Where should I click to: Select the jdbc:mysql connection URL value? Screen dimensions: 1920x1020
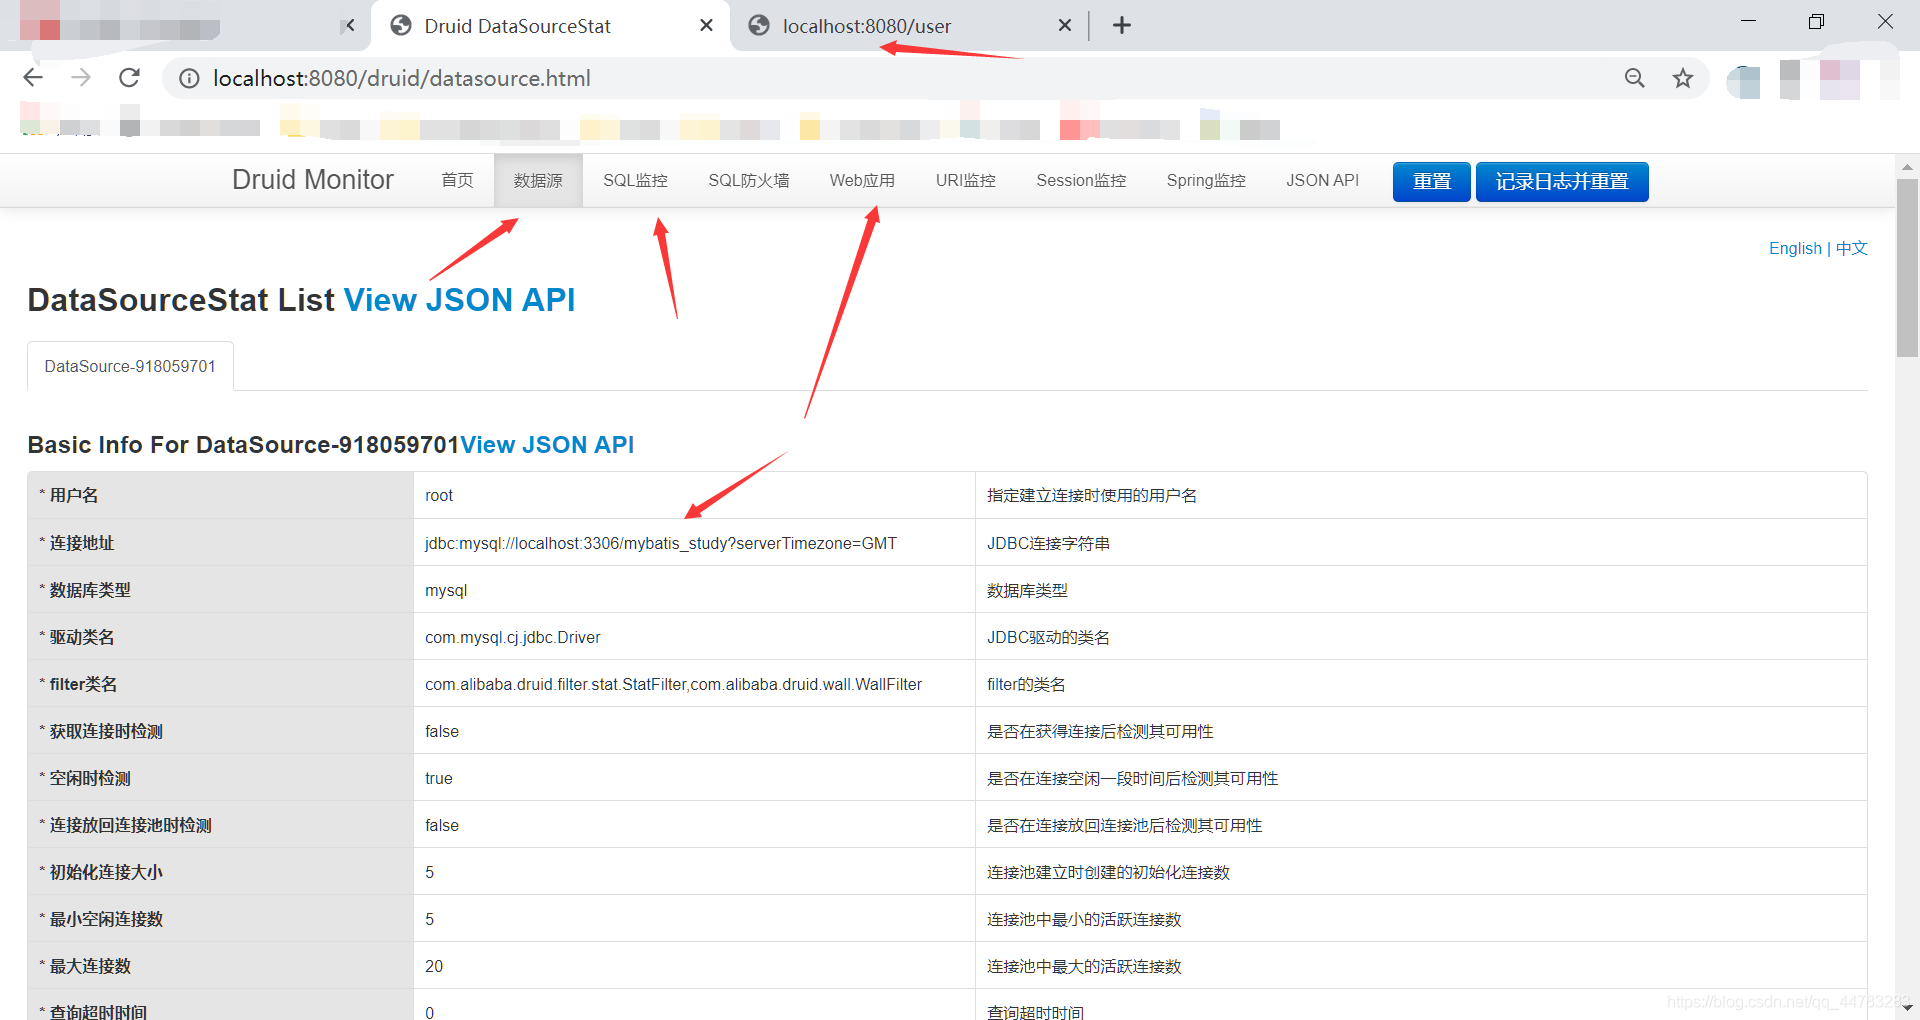click(661, 543)
